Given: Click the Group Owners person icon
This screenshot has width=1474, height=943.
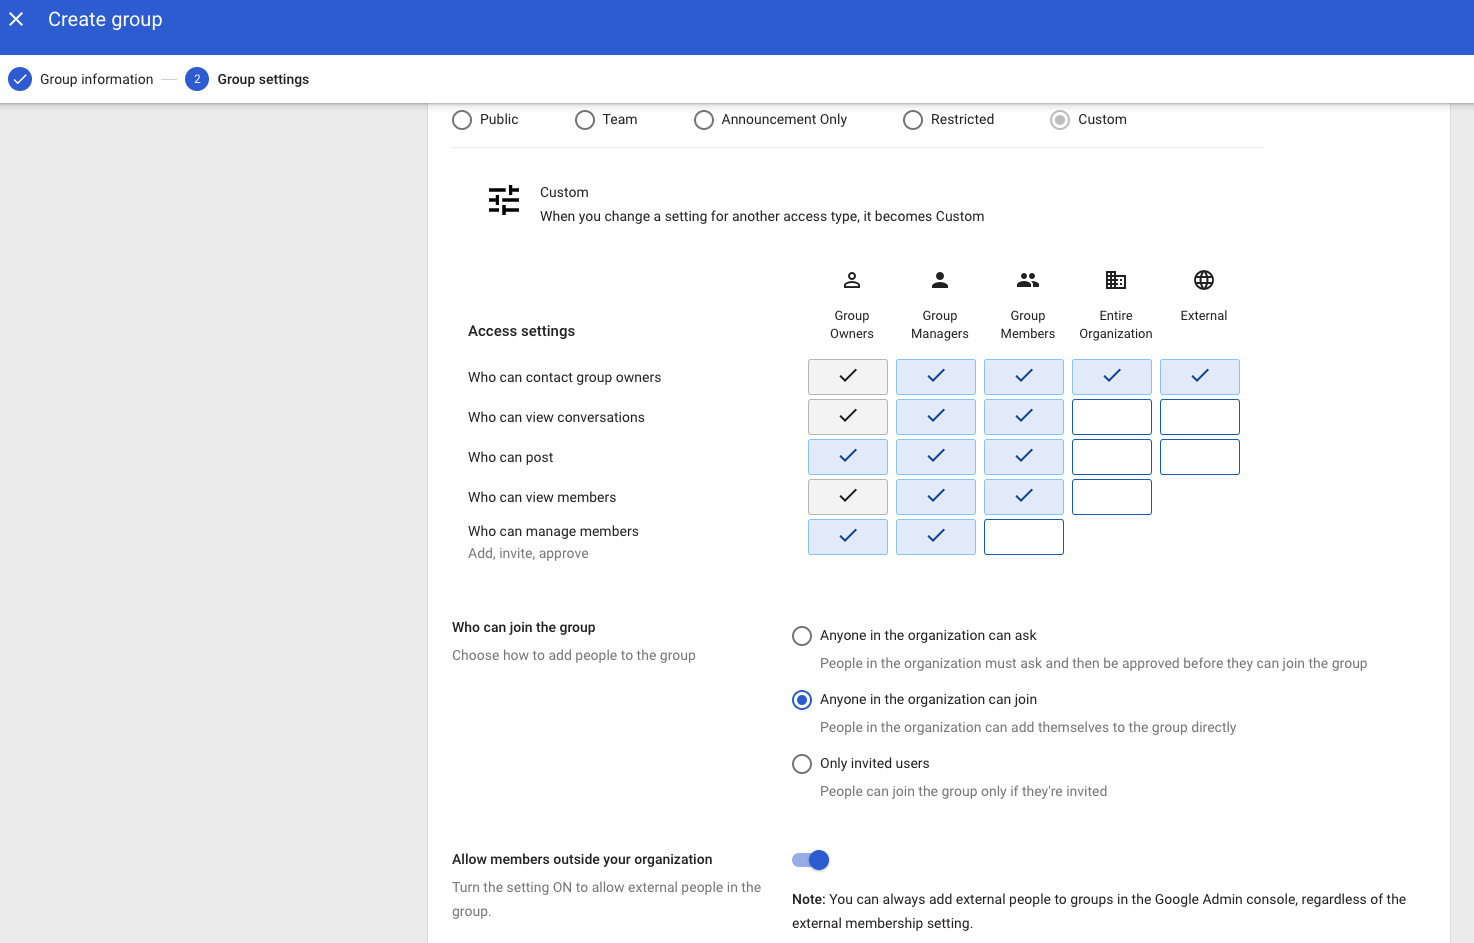Looking at the screenshot, I should (851, 280).
